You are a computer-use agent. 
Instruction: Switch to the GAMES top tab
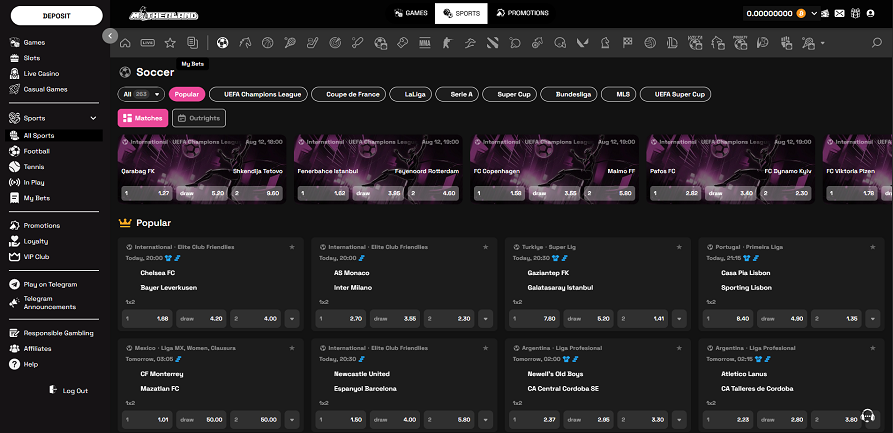(x=410, y=13)
